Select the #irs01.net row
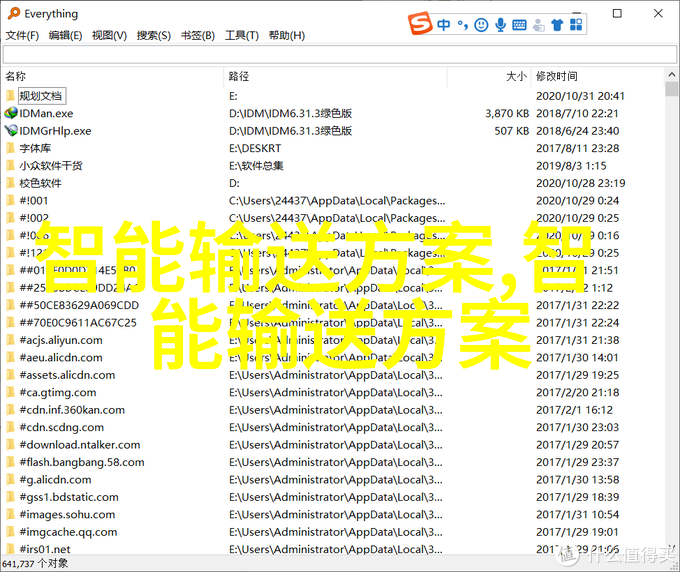The width and height of the screenshot is (680, 572). coord(333,549)
